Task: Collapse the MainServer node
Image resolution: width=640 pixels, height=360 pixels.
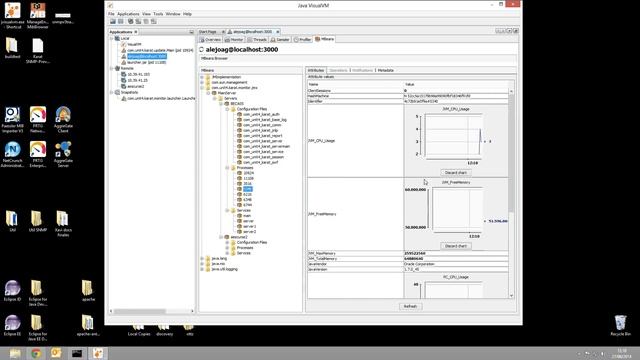Action: point(208,93)
